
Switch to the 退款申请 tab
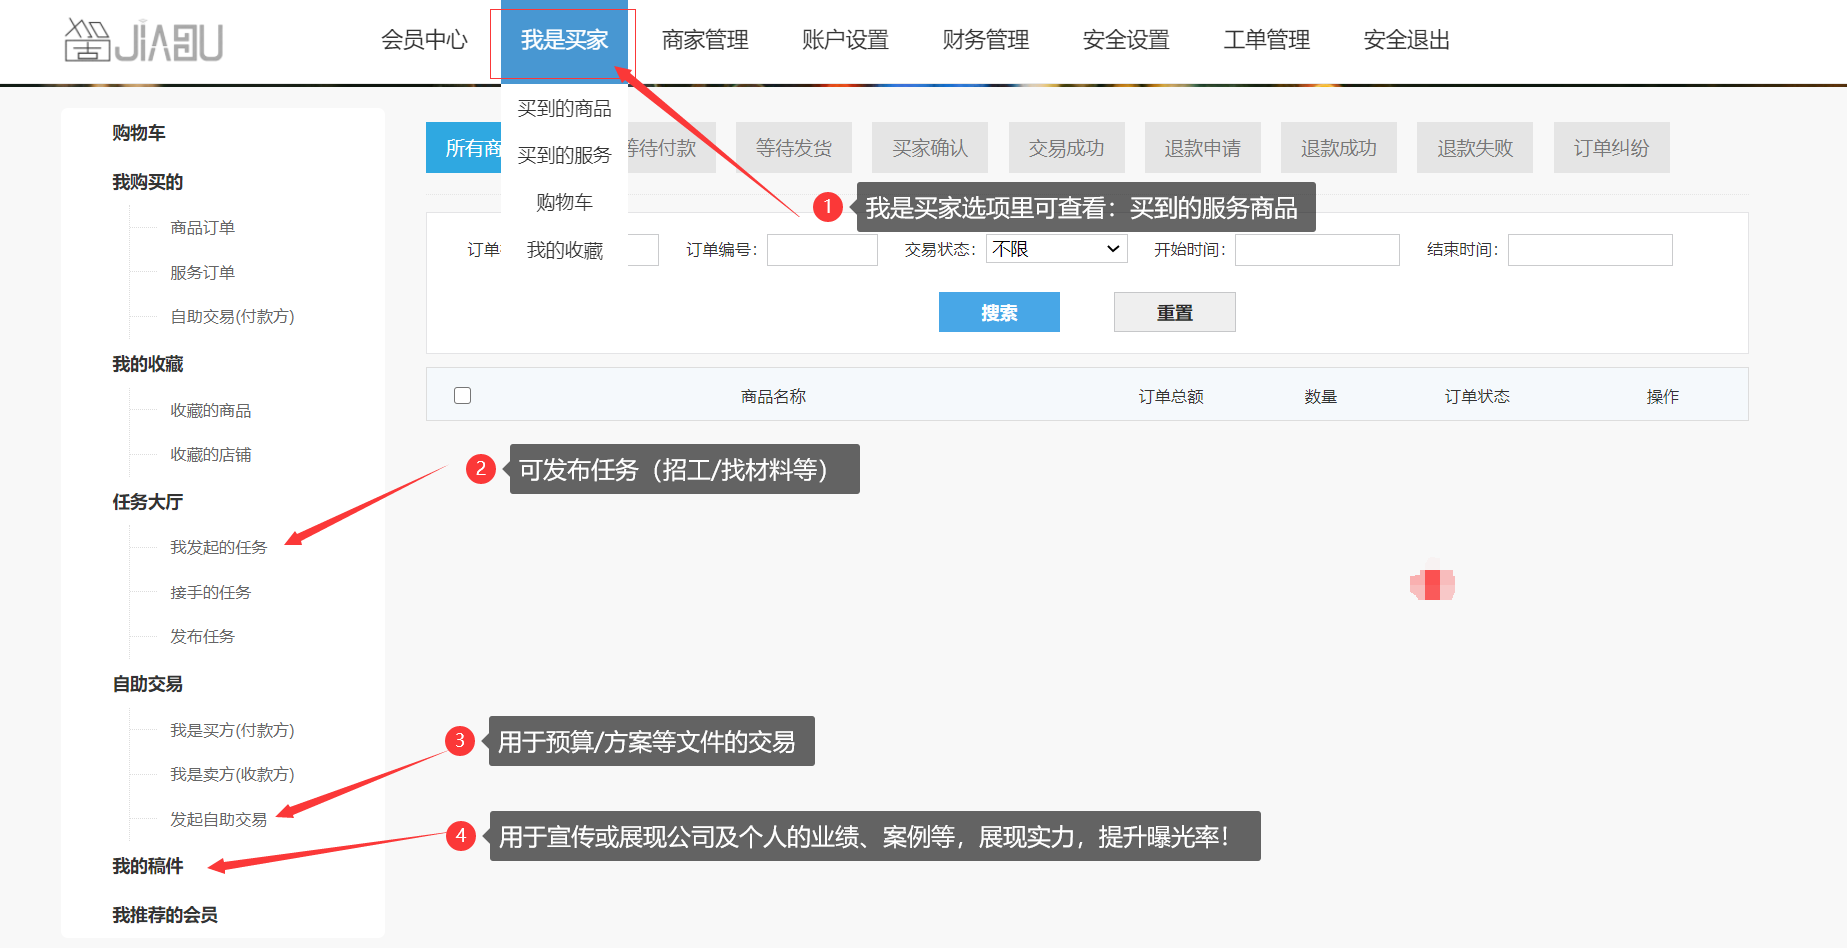pyautogui.click(x=1202, y=148)
